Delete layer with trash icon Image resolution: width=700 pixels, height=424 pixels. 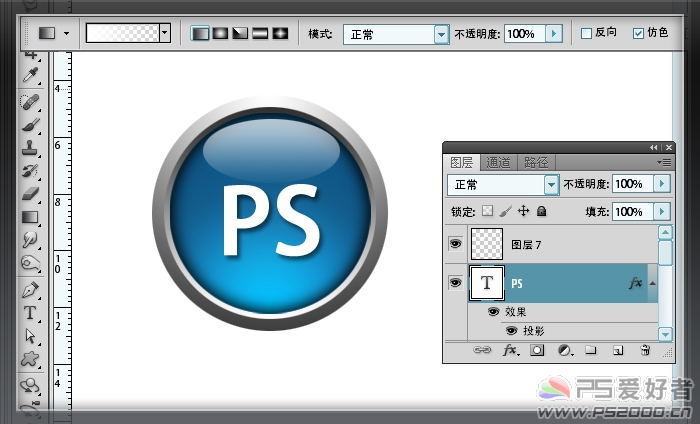[645, 350]
